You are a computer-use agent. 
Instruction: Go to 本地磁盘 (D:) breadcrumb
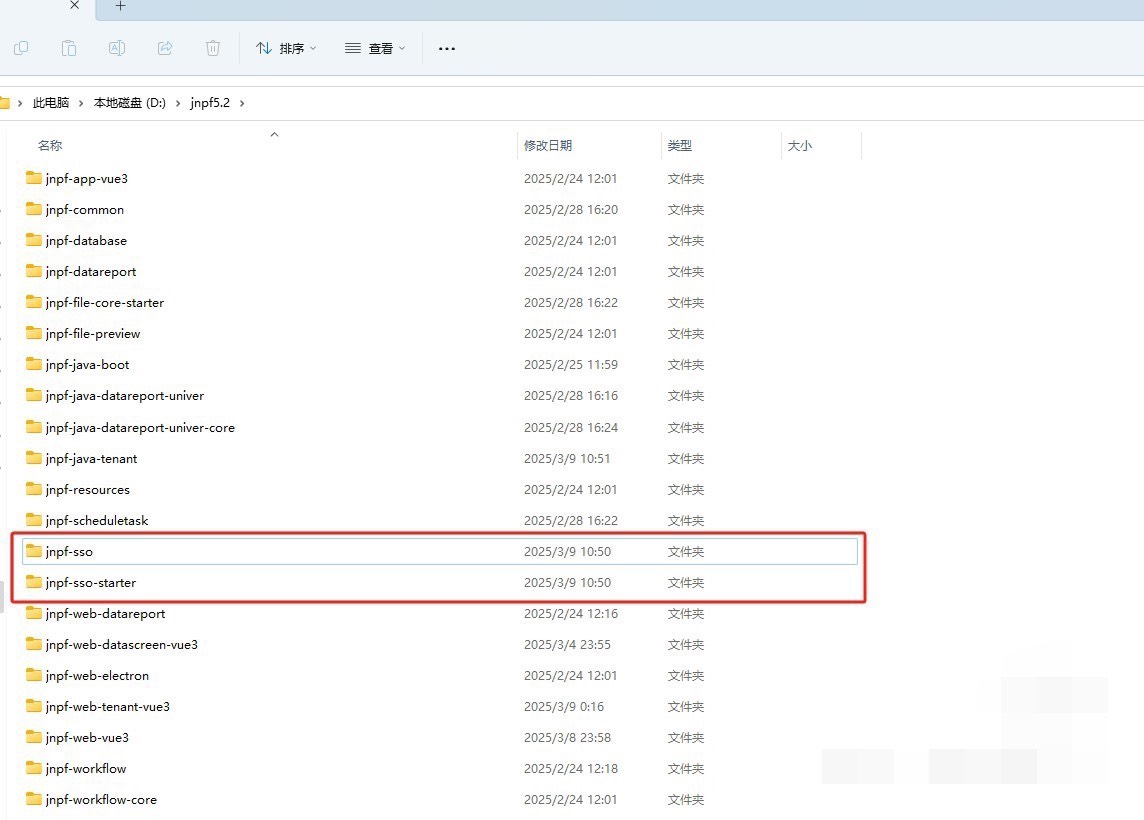129,103
